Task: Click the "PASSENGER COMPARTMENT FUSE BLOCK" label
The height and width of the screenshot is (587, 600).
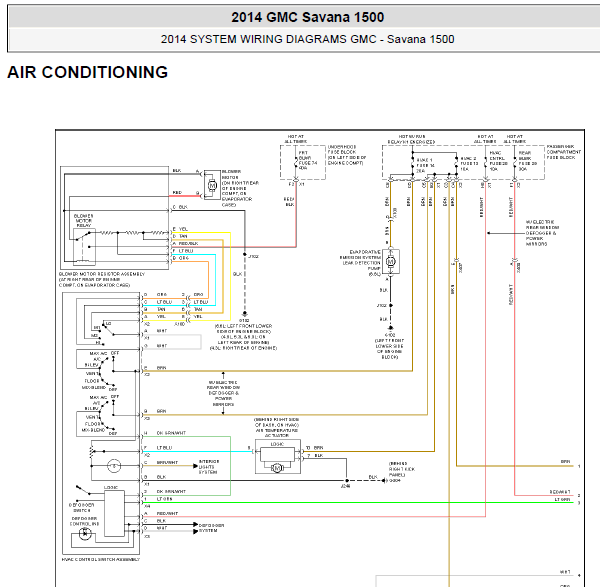Action: coord(564,152)
